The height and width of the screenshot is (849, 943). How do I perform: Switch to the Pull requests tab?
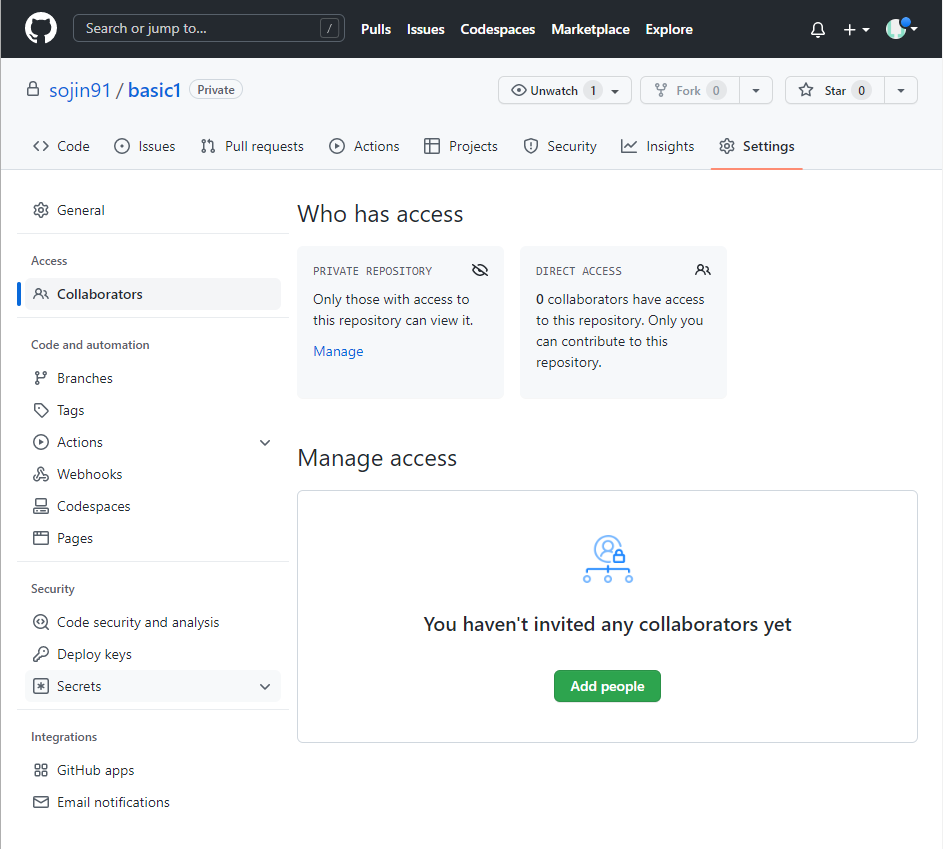(252, 146)
